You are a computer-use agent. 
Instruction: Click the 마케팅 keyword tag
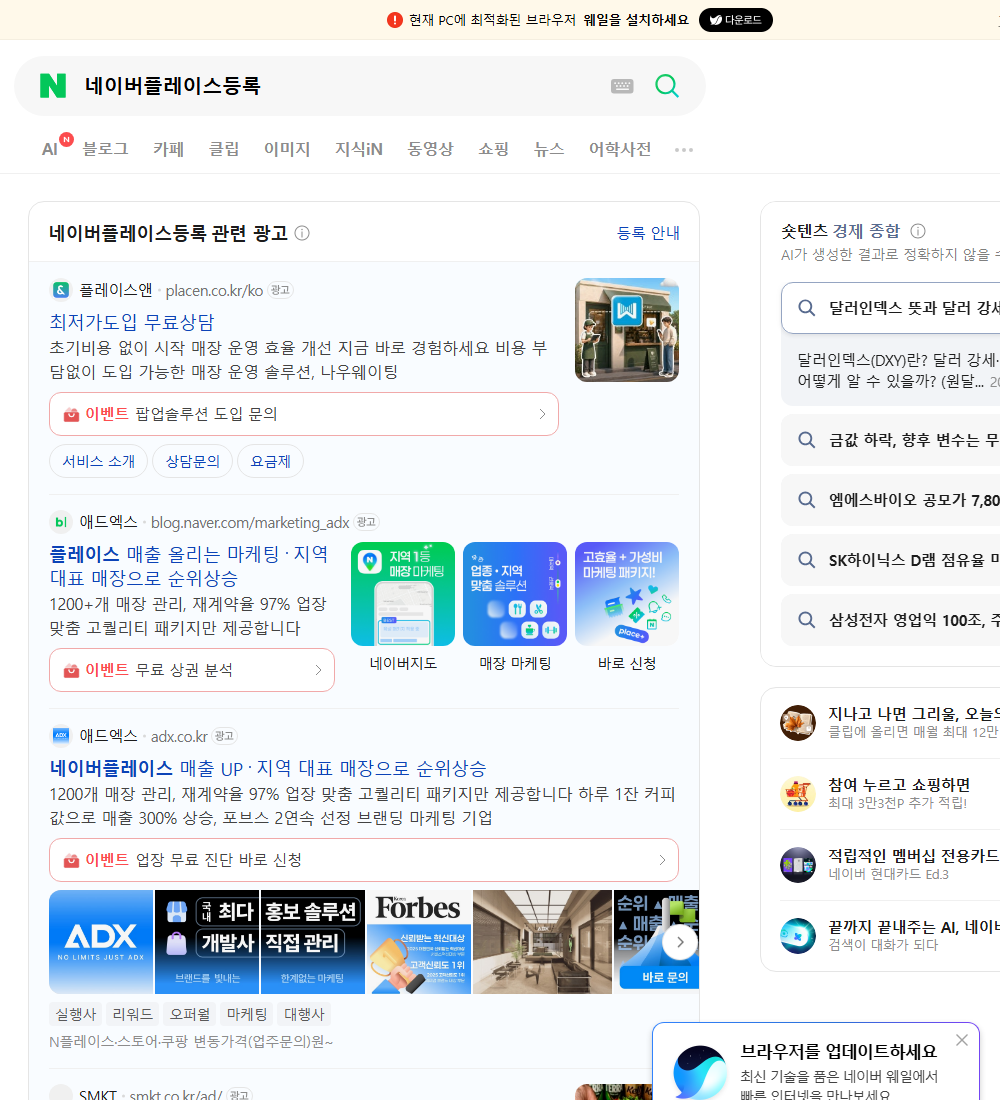pos(247,1014)
